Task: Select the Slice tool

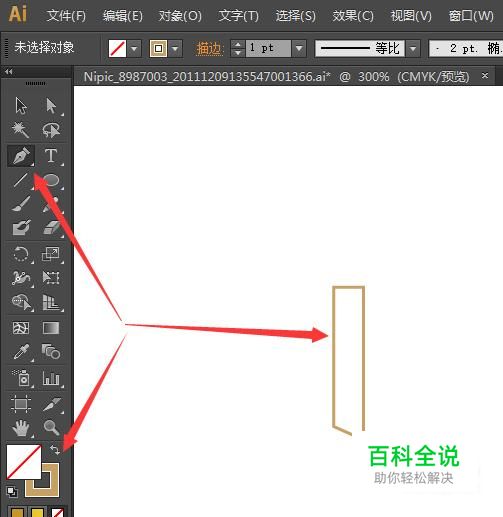Action: pyautogui.click(x=51, y=404)
